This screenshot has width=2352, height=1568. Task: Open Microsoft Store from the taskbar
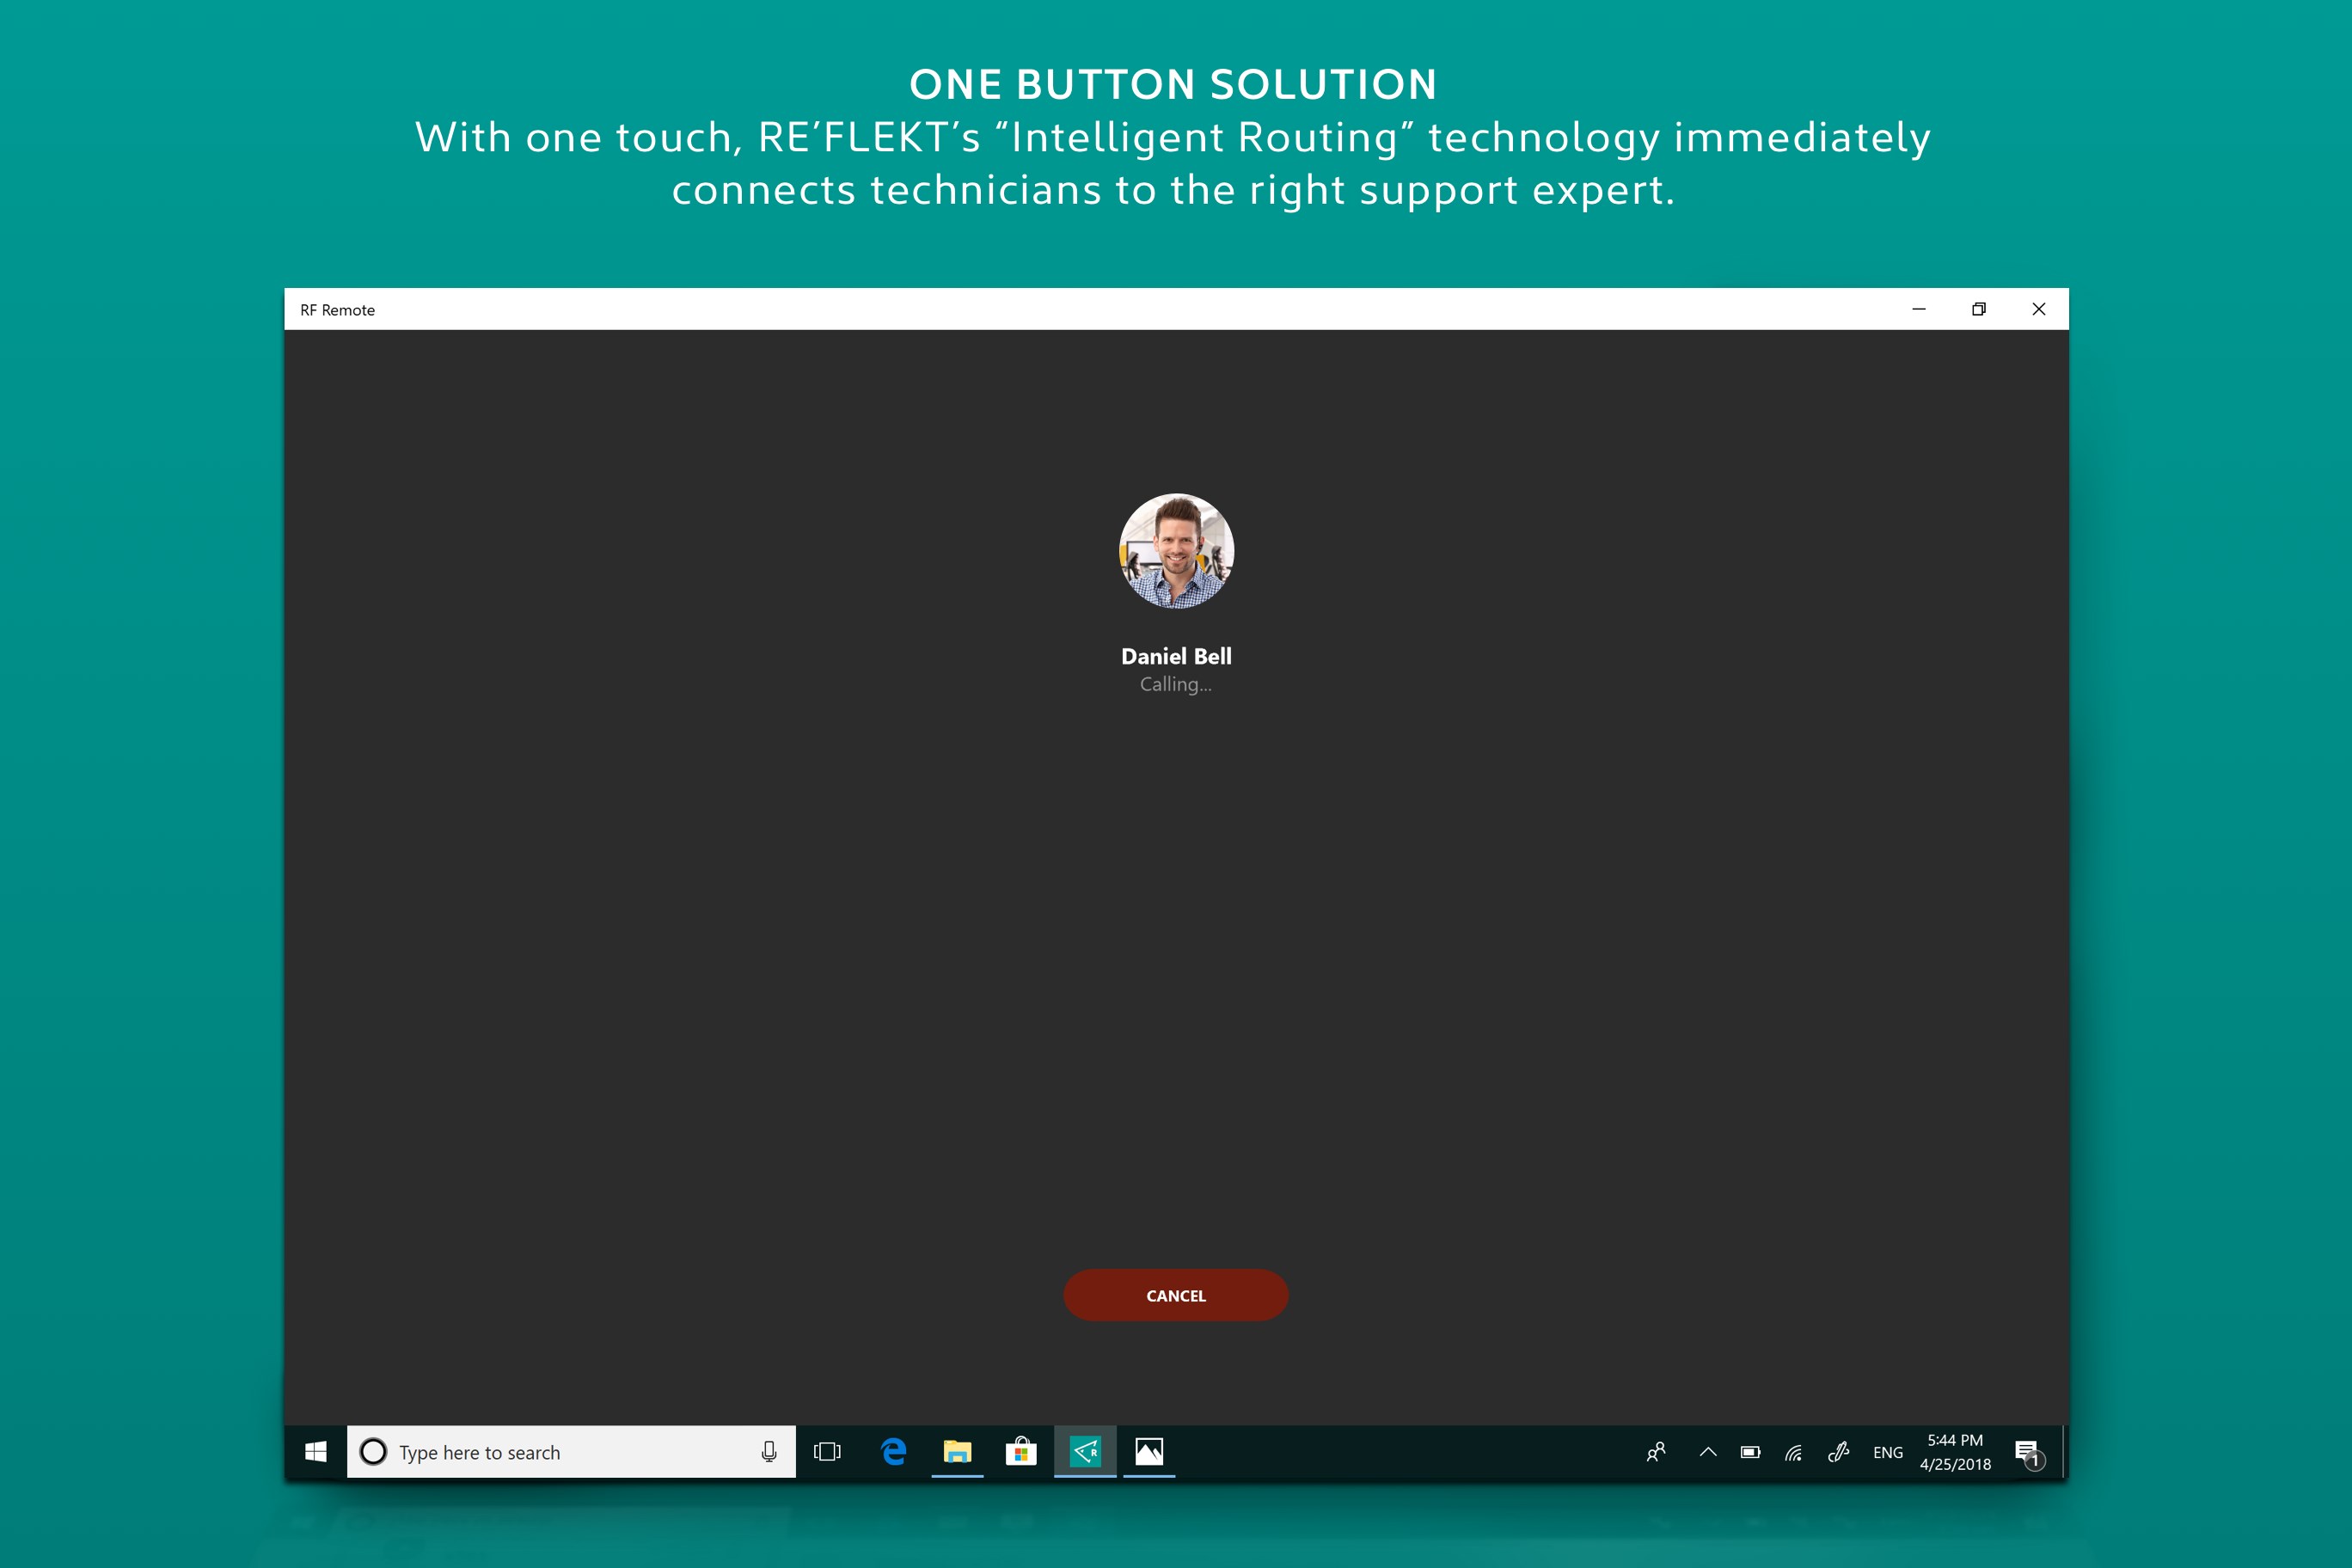click(1021, 1452)
